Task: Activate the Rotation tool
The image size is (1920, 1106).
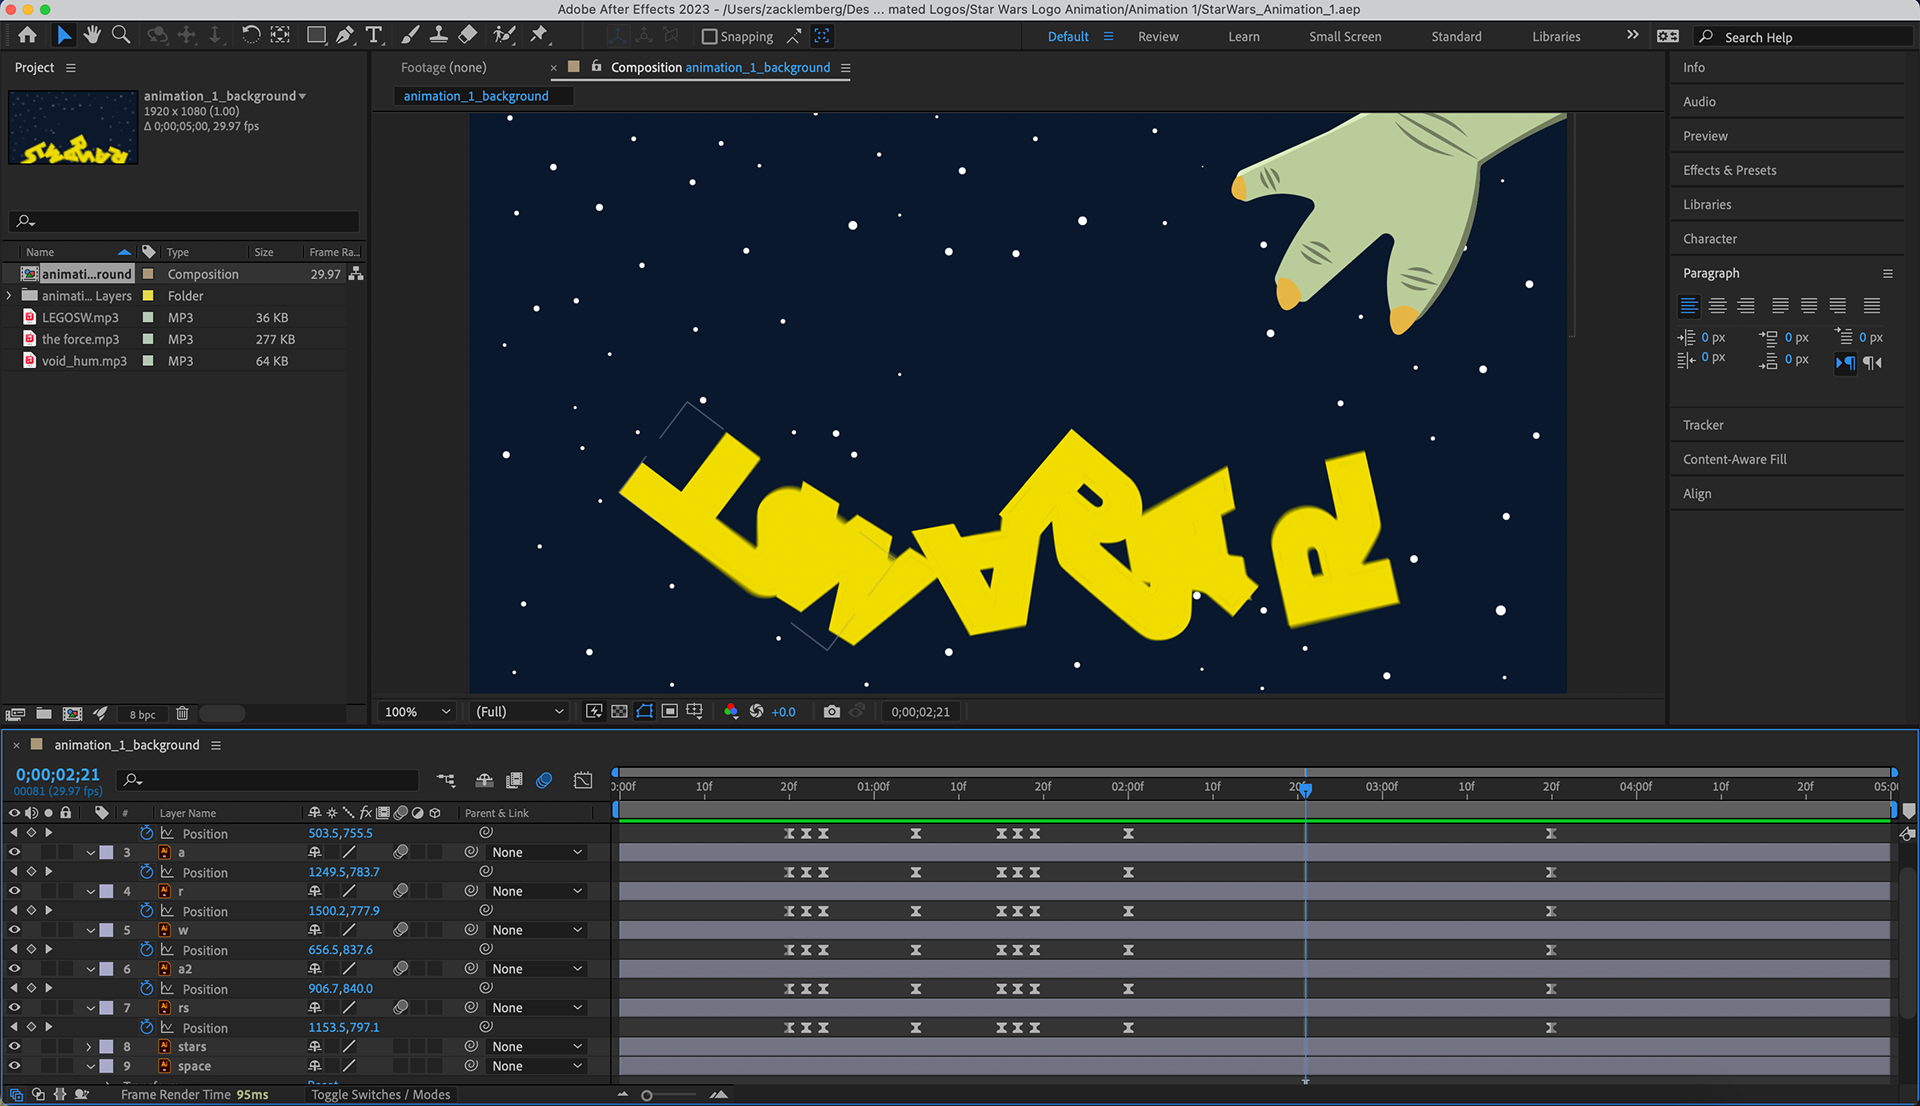Action: tap(251, 35)
